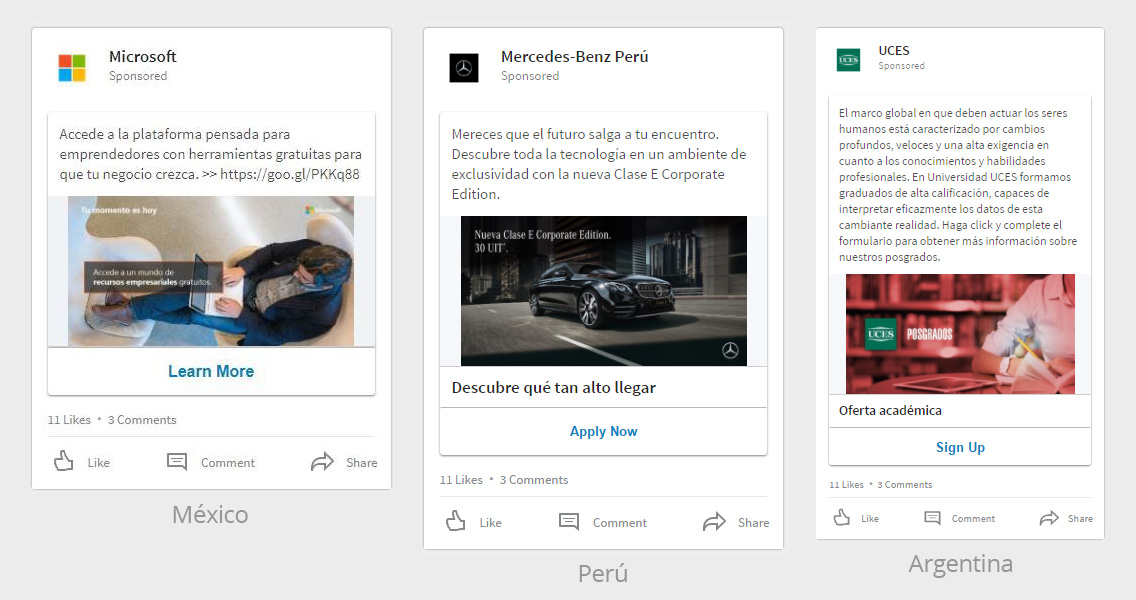Click the Comment icon on Microsoft ad

177,462
